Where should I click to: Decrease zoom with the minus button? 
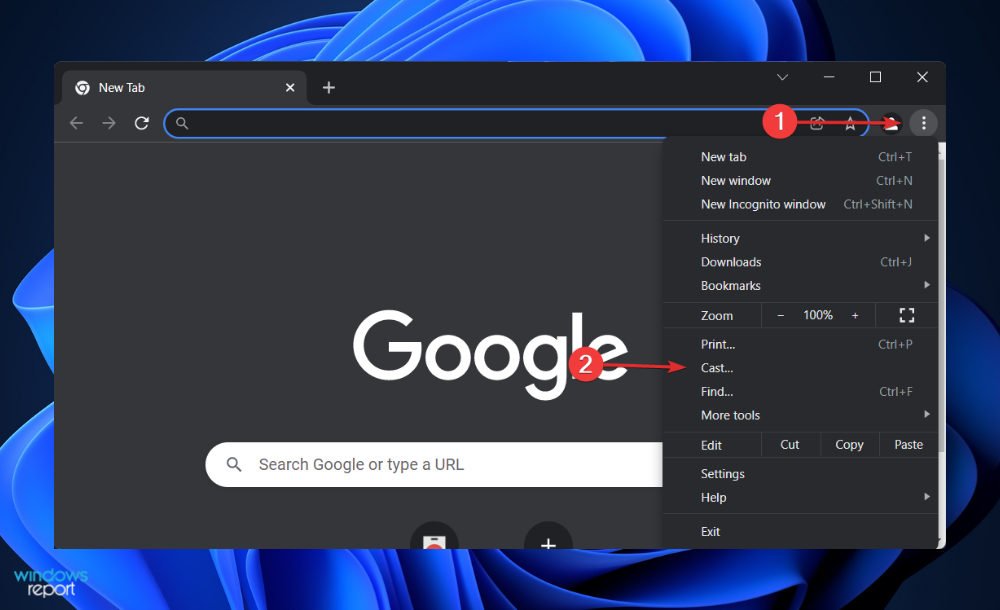coord(781,315)
